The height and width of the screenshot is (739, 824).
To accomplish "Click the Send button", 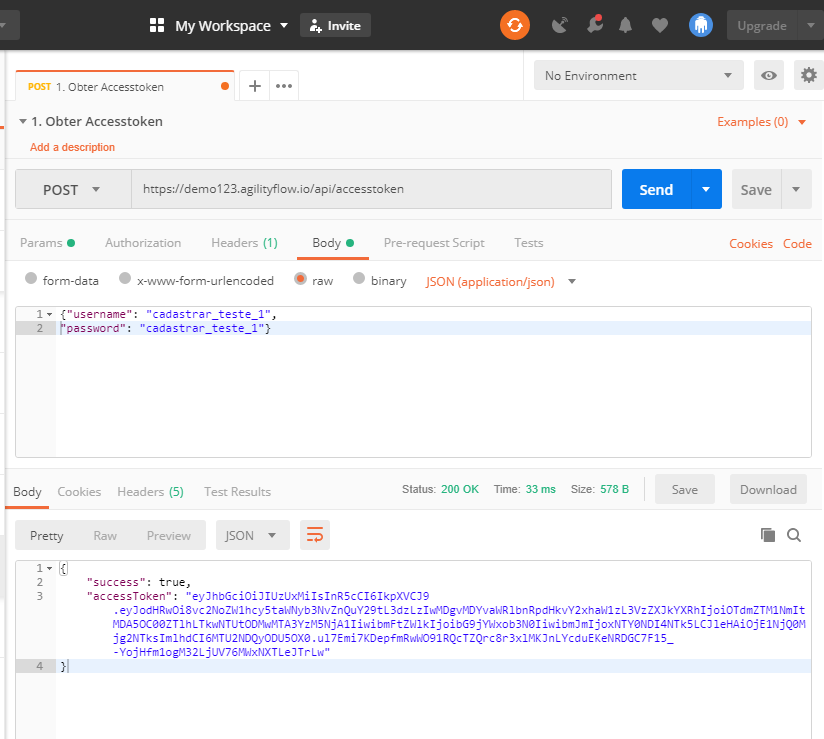I will 656,189.
